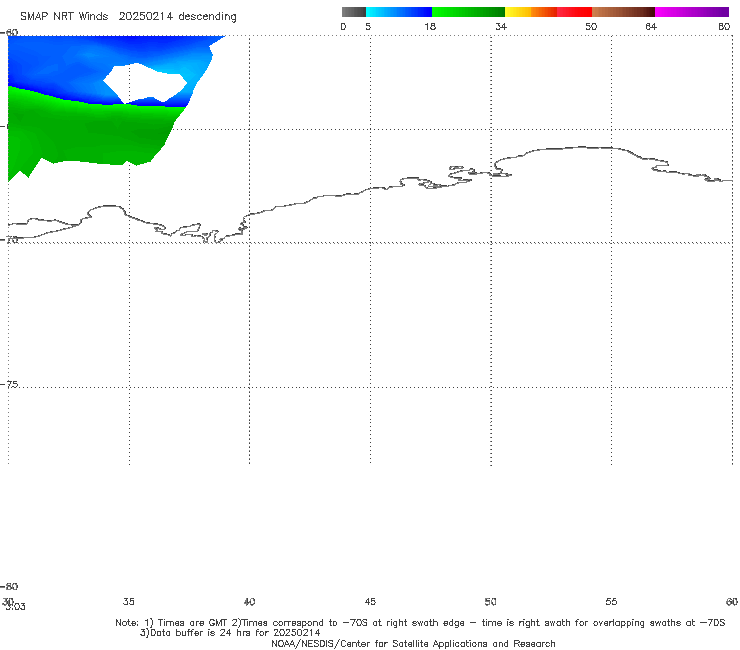This screenshot has width=740, height=650.
Task: Click the color bar scale label '18'
Action: coord(430,26)
